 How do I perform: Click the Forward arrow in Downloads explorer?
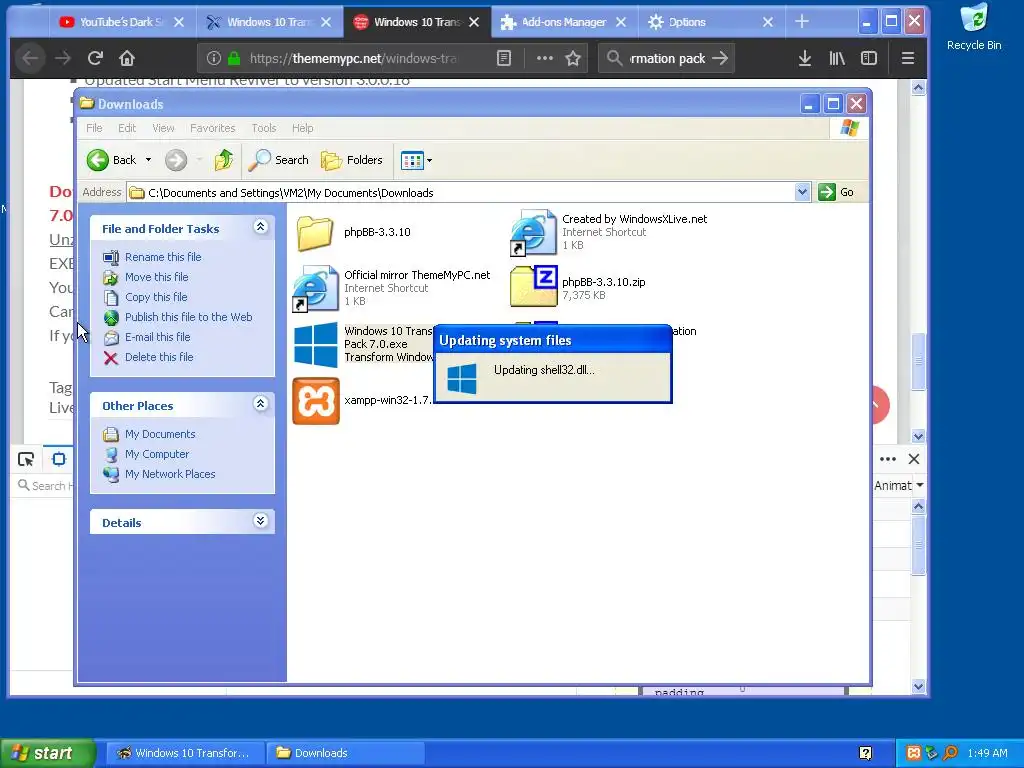(x=176, y=160)
